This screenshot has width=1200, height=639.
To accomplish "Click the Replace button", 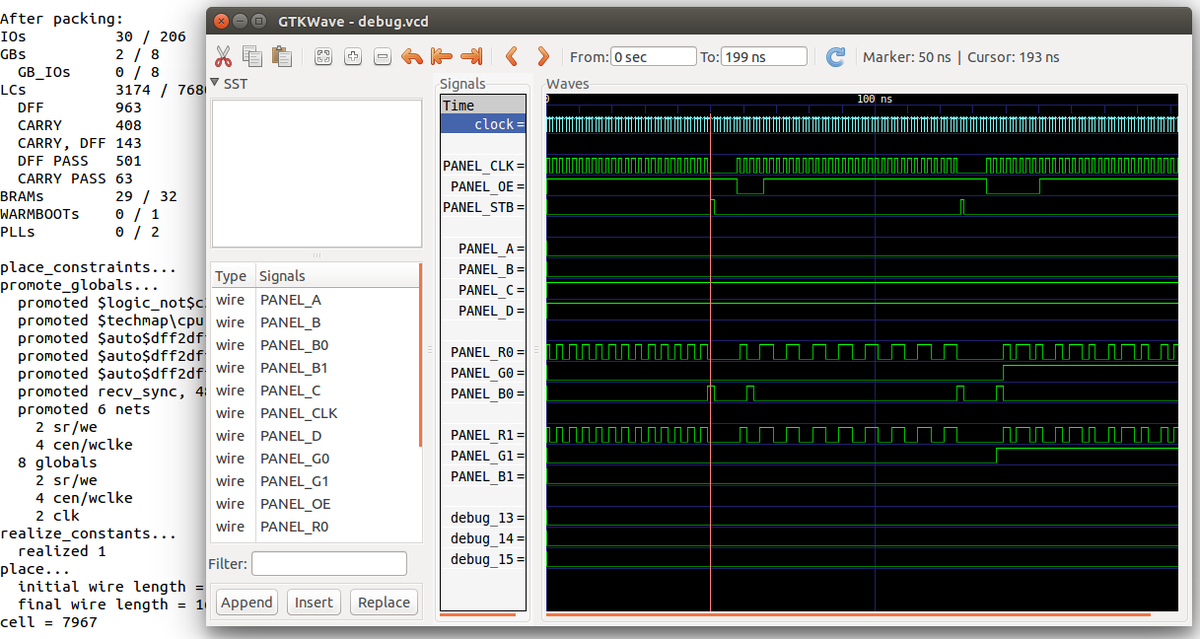I will tap(384, 602).
